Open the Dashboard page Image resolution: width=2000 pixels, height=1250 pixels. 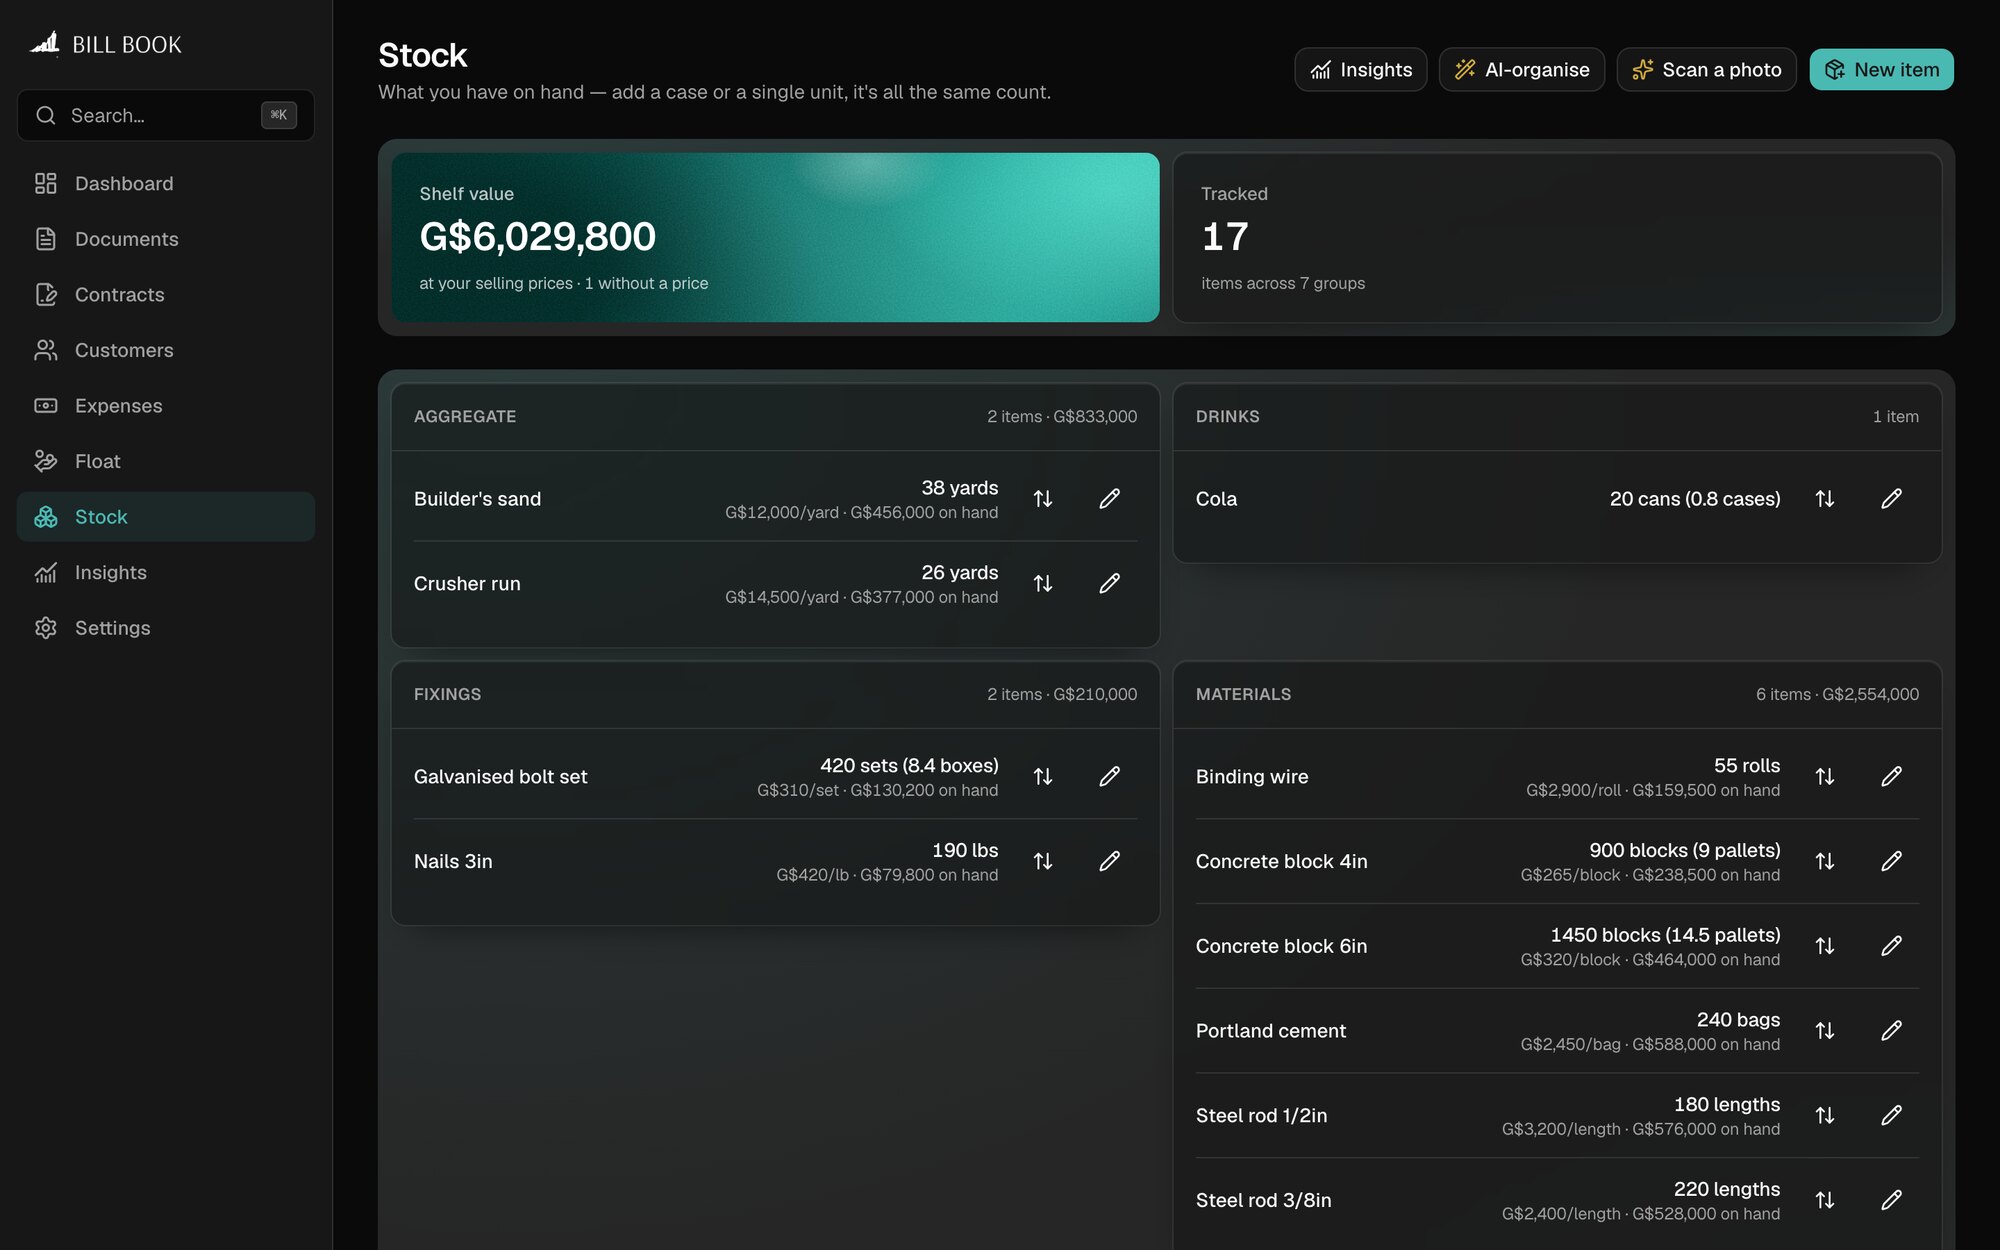(x=166, y=184)
